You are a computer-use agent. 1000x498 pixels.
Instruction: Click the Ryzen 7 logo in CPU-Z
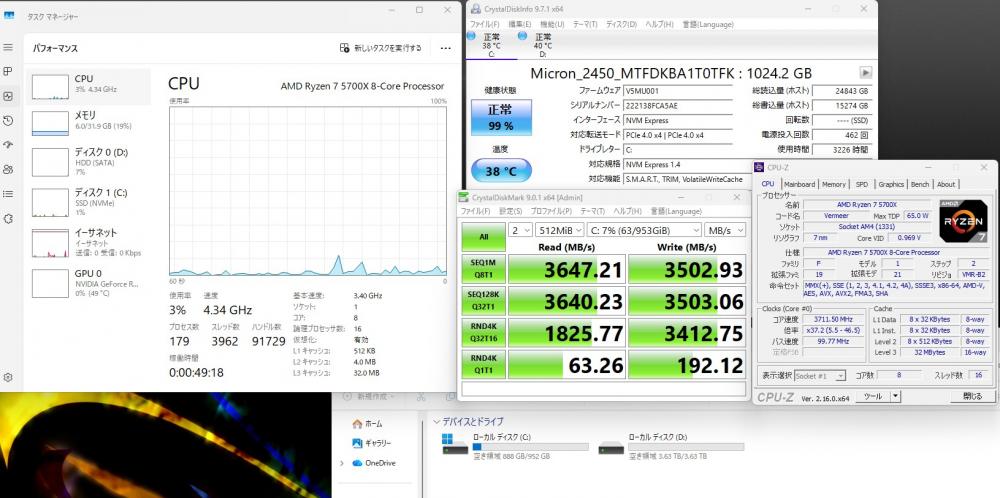click(x=963, y=221)
